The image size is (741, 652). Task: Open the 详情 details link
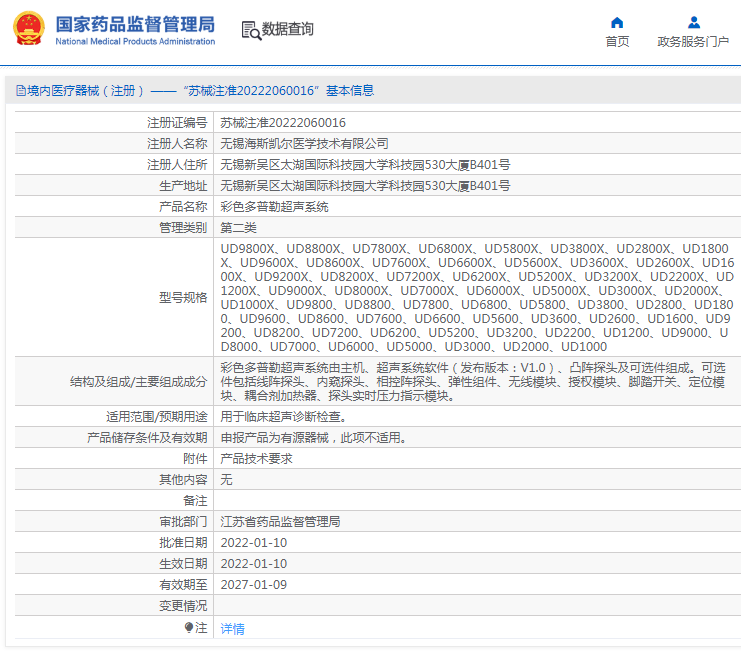233,628
